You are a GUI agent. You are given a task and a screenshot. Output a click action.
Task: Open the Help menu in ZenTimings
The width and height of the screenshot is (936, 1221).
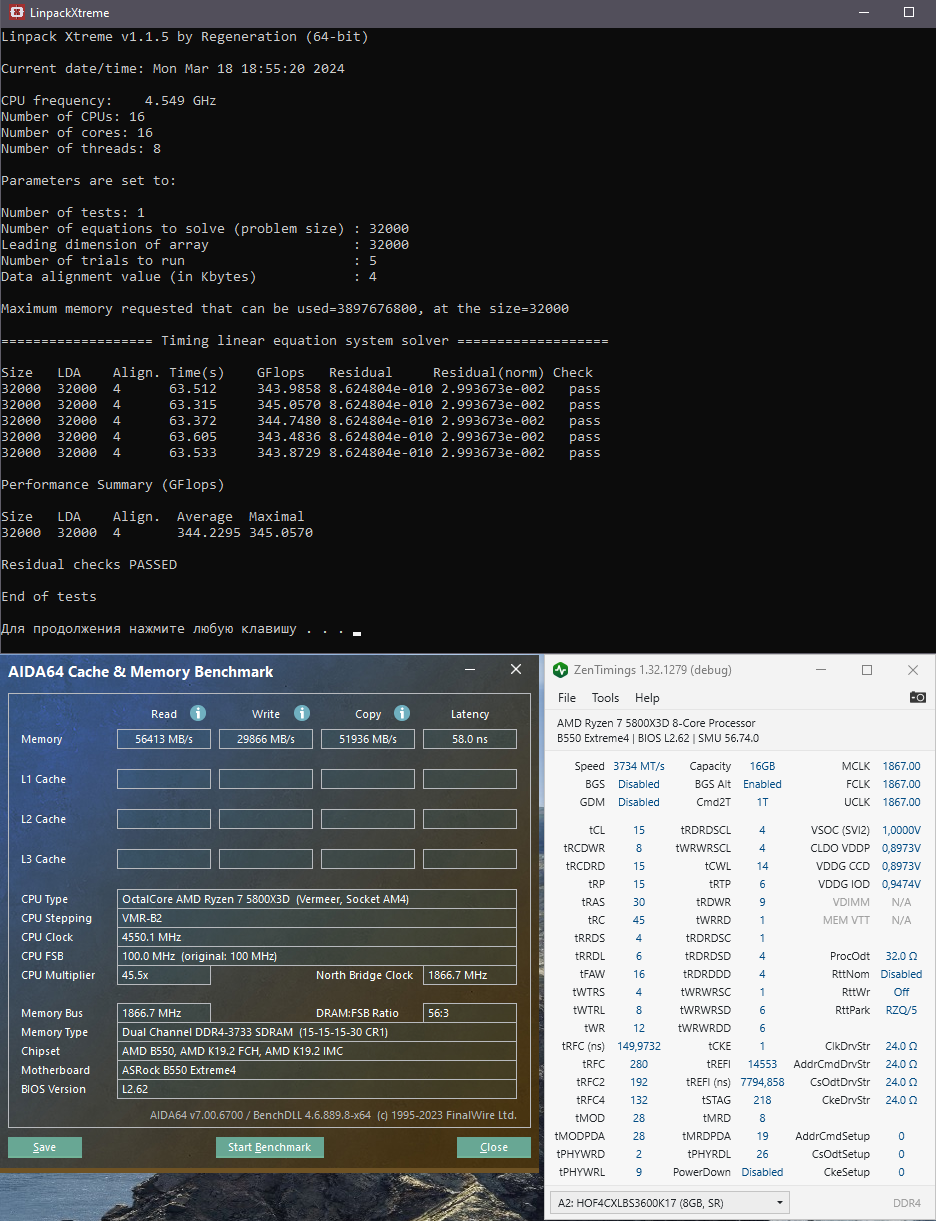647,698
